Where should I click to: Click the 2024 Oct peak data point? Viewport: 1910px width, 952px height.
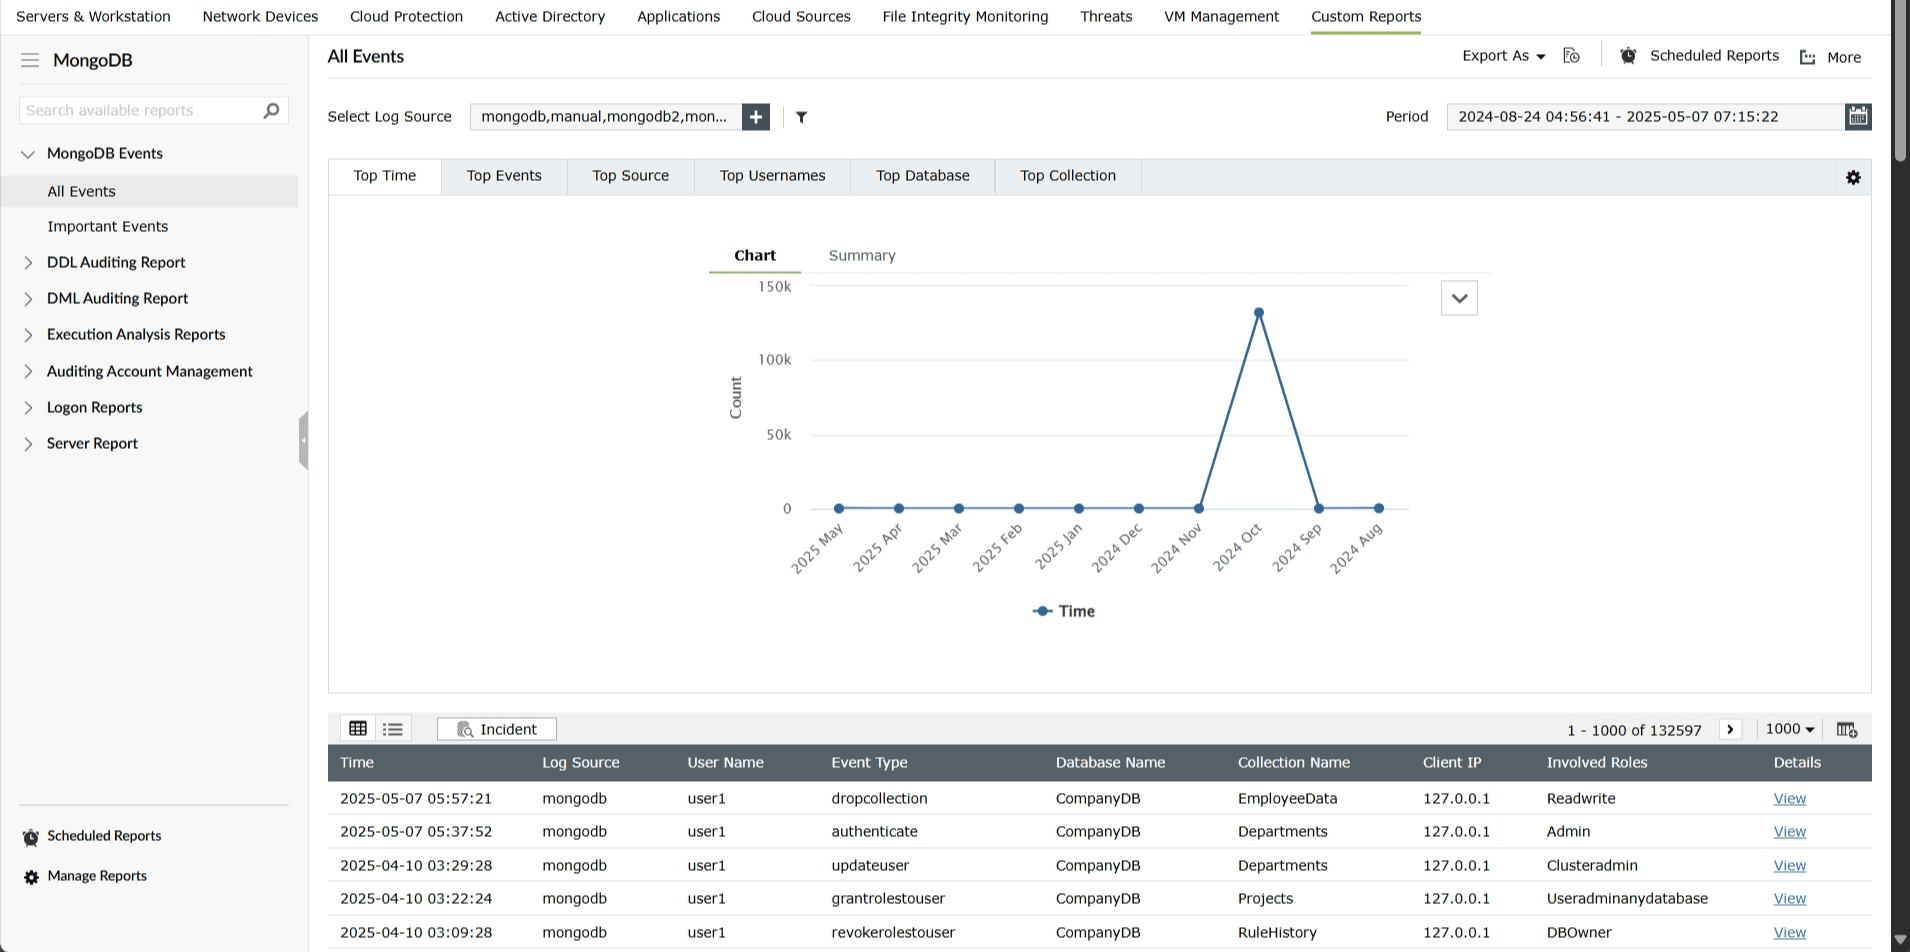pos(1259,313)
